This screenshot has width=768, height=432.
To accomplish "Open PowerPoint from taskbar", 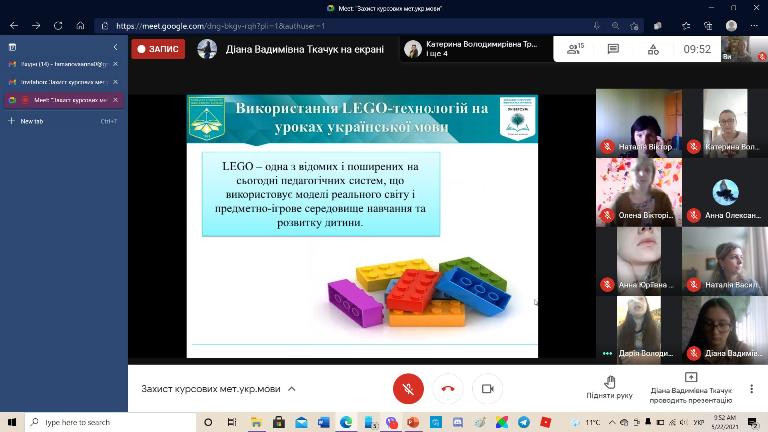I will tap(413, 422).
